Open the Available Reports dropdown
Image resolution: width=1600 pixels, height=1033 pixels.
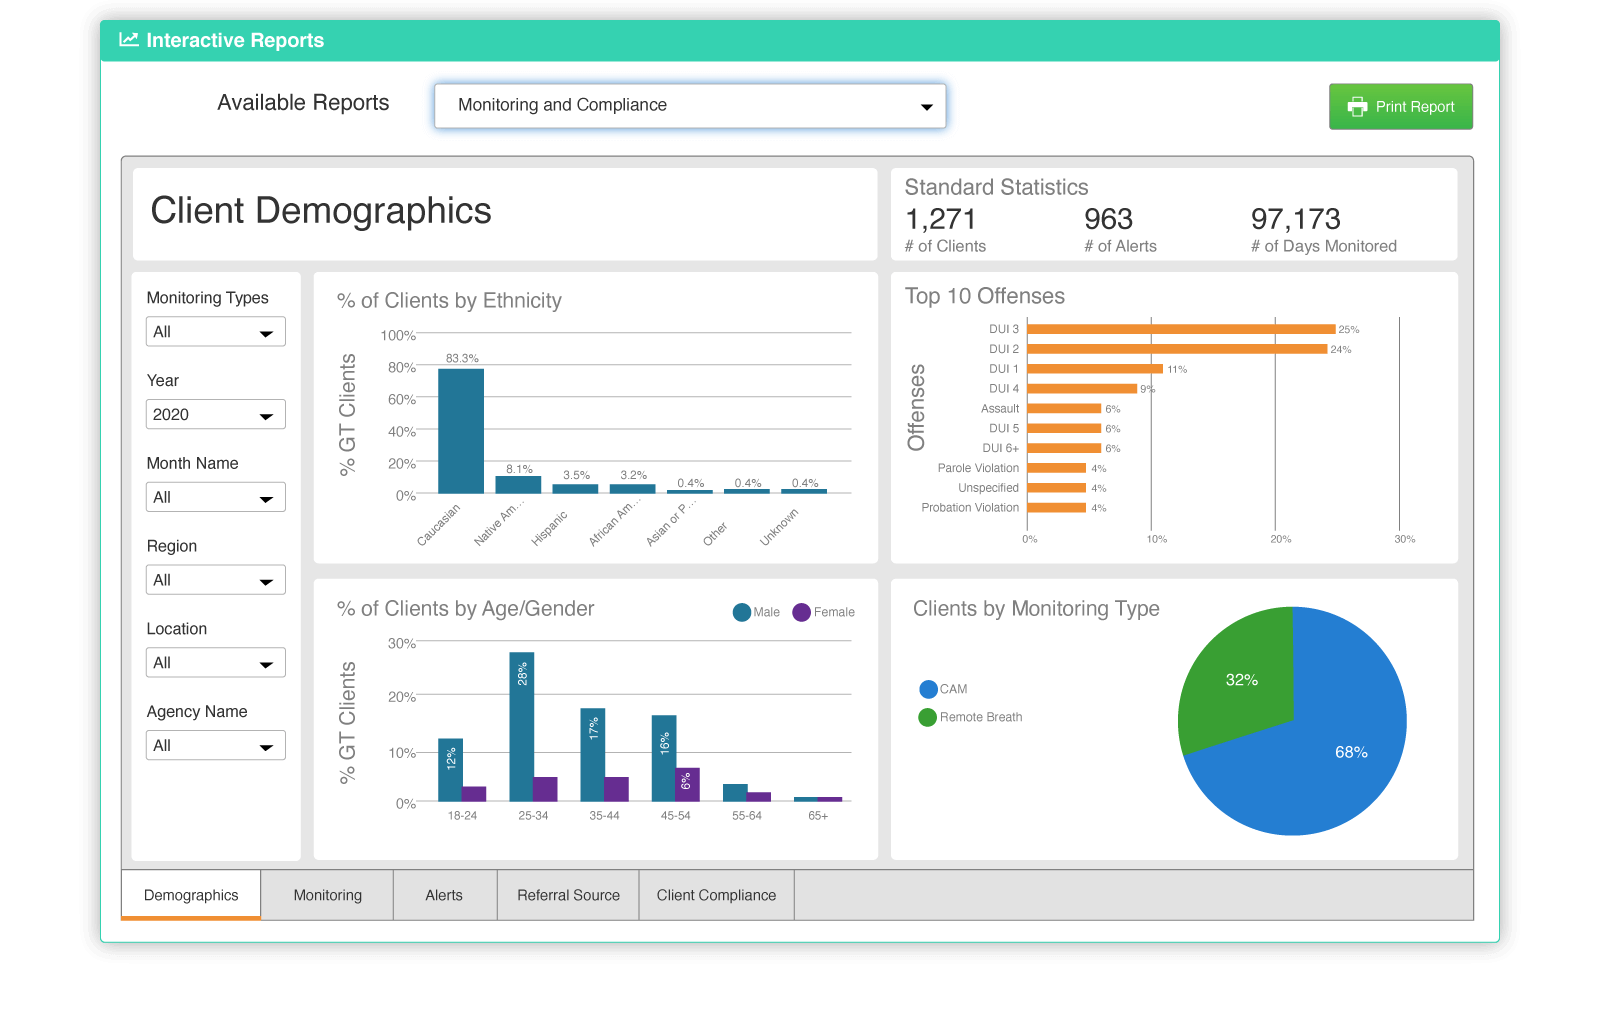pos(690,105)
